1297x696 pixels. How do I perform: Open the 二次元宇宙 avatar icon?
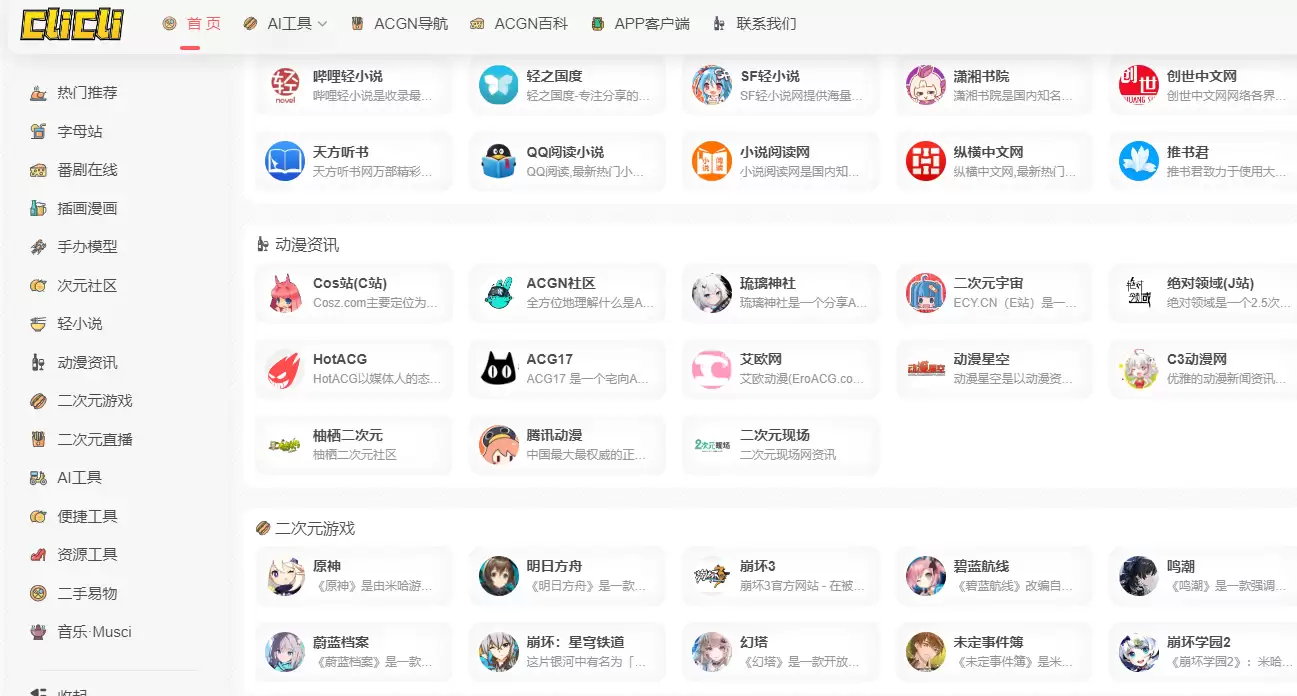(x=926, y=293)
